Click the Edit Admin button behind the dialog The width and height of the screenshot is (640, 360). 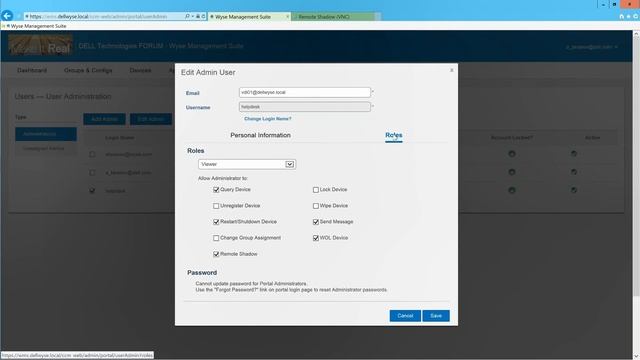click(151, 119)
